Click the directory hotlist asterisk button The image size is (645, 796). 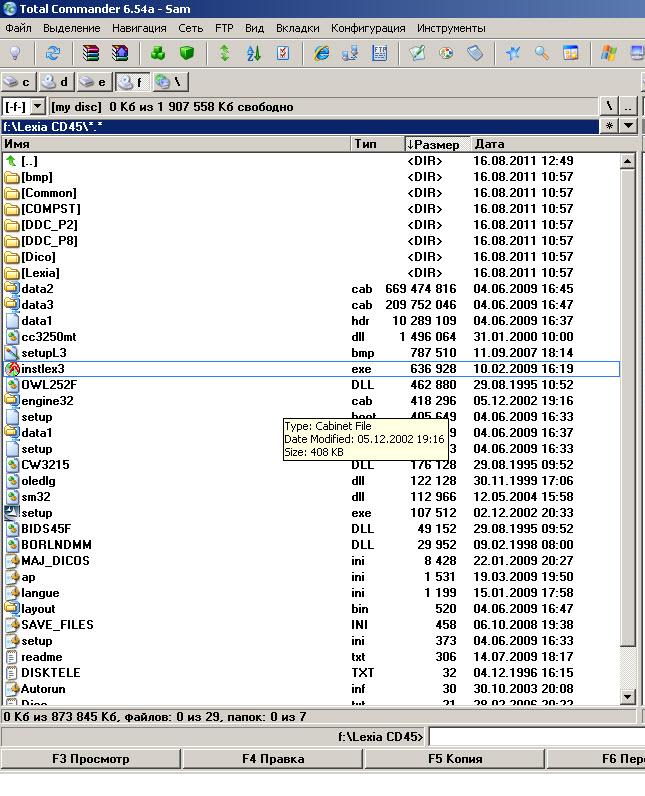[609, 126]
